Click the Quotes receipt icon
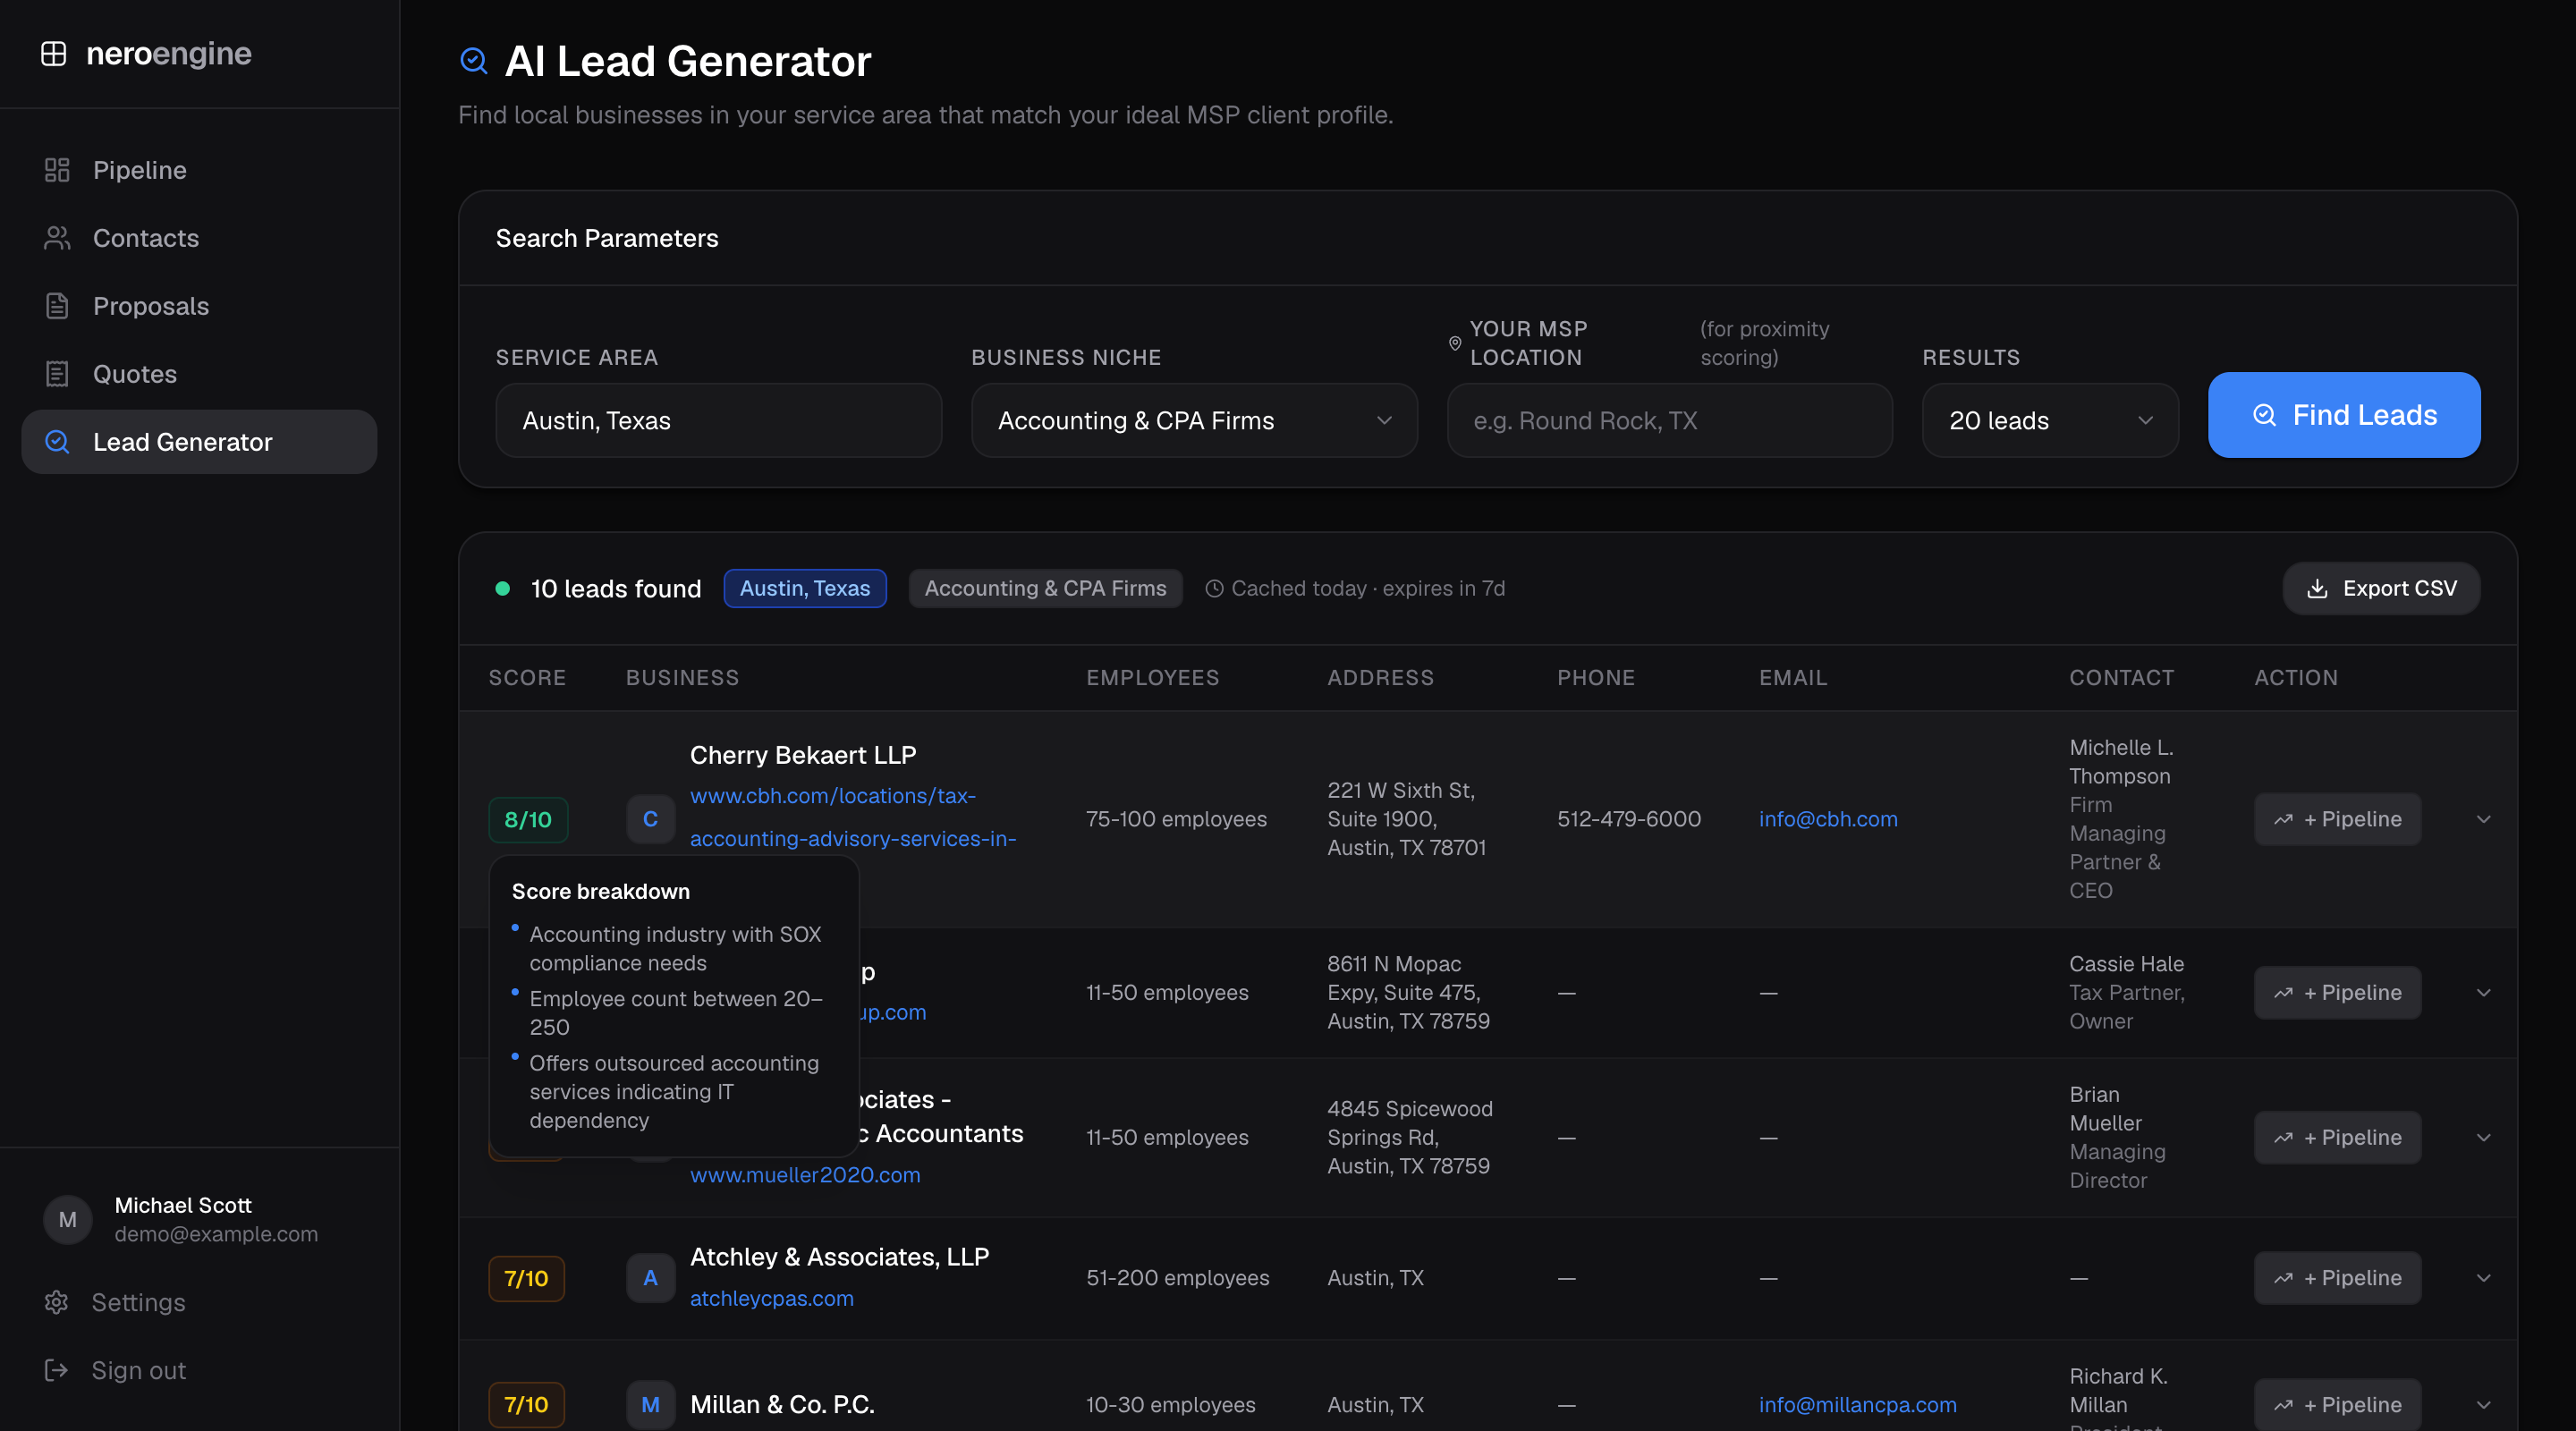Screen dimensions: 2576x1431 coord(57,374)
